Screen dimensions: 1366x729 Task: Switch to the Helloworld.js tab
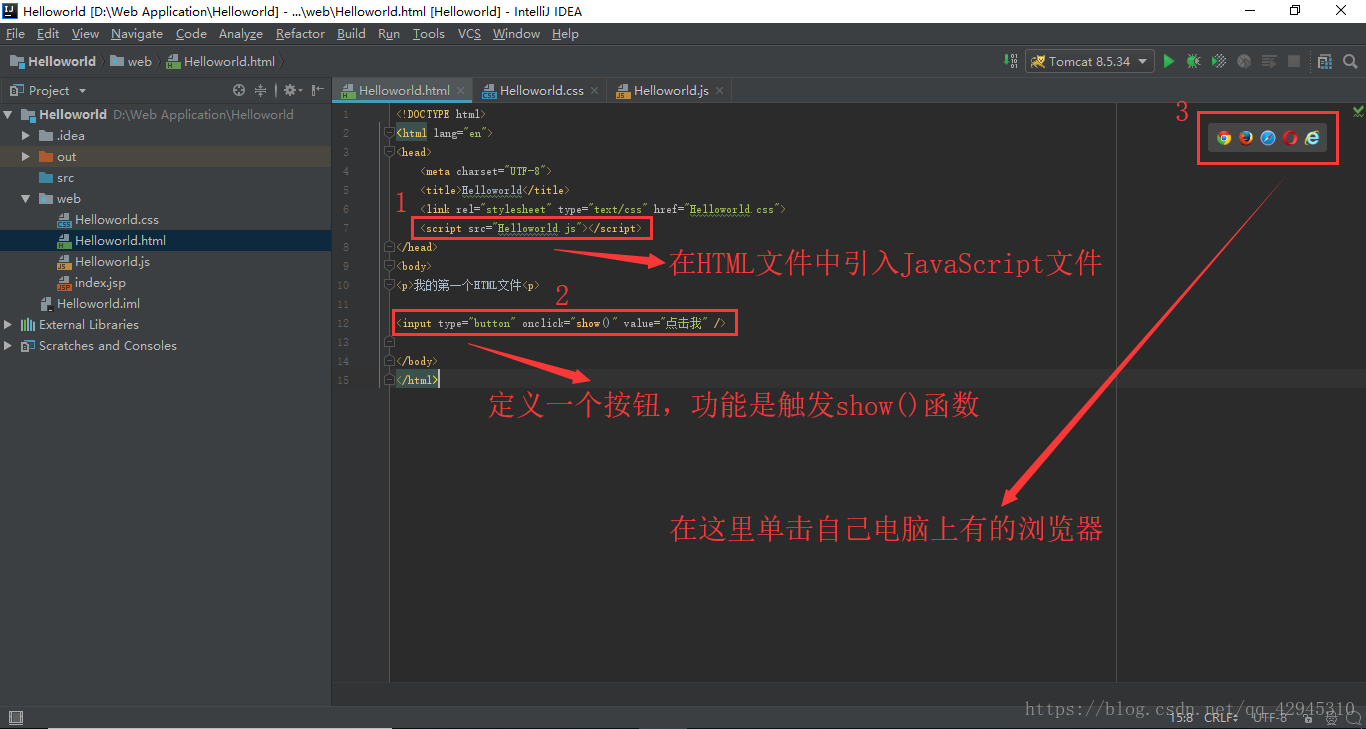point(671,90)
